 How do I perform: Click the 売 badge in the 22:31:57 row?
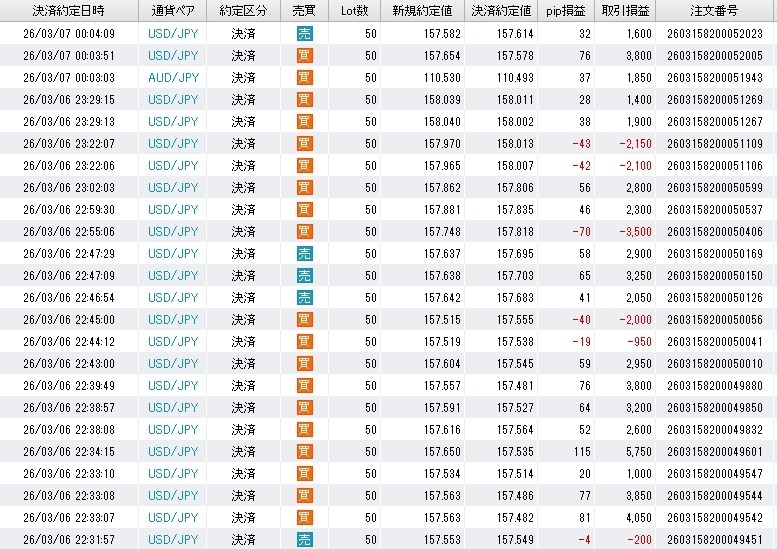[304, 539]
